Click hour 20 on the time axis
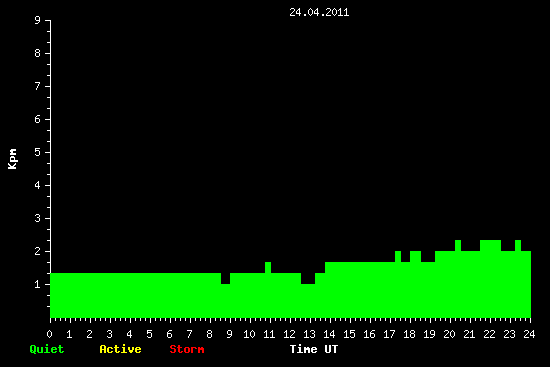550x367 pixels. [449, 334]
